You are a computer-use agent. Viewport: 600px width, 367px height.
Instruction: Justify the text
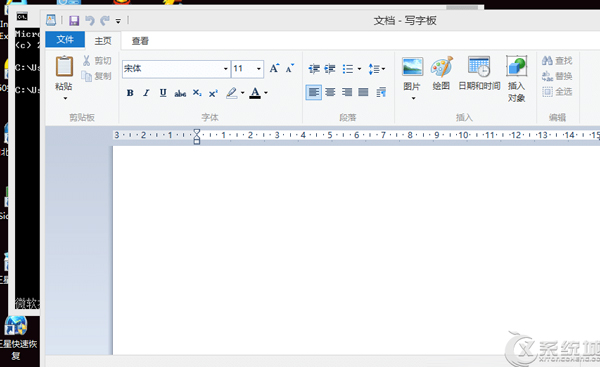click(363, 92)
